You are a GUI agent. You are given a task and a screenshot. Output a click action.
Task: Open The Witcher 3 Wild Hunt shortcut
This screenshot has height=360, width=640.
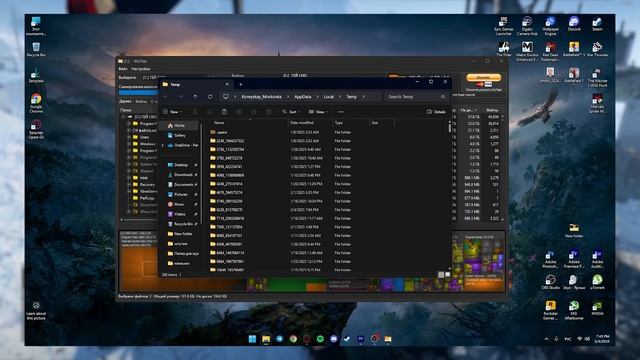(597, 78)
